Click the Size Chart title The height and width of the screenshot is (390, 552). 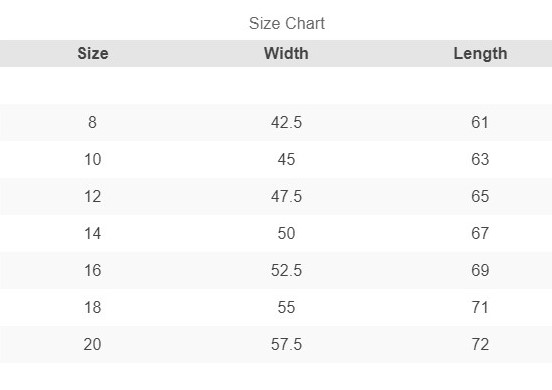click(287, 24)
